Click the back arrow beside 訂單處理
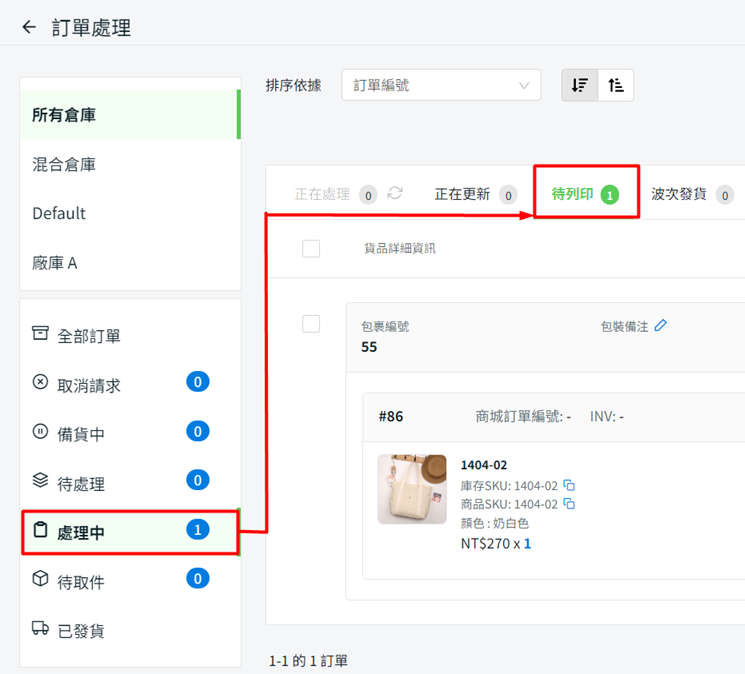The height and width of the screenshot is (674, 745). click(29, 27)
